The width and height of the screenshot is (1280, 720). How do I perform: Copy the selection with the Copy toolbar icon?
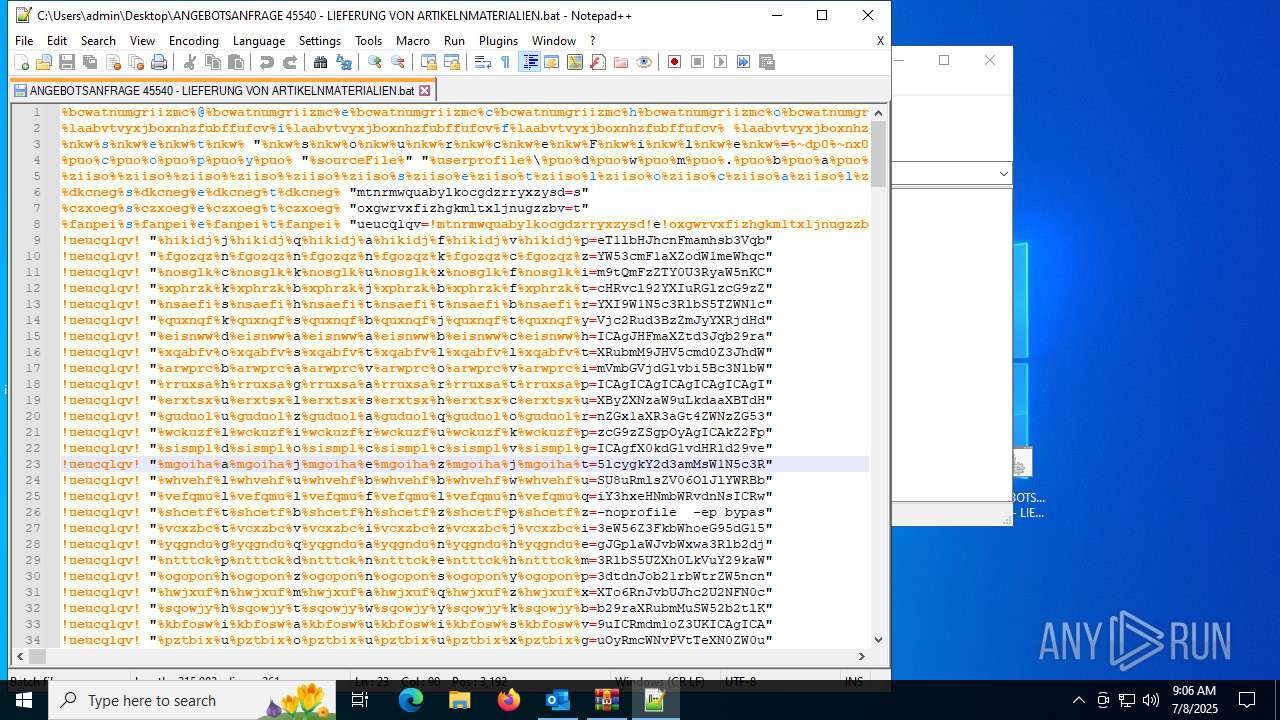click(213, 62)
